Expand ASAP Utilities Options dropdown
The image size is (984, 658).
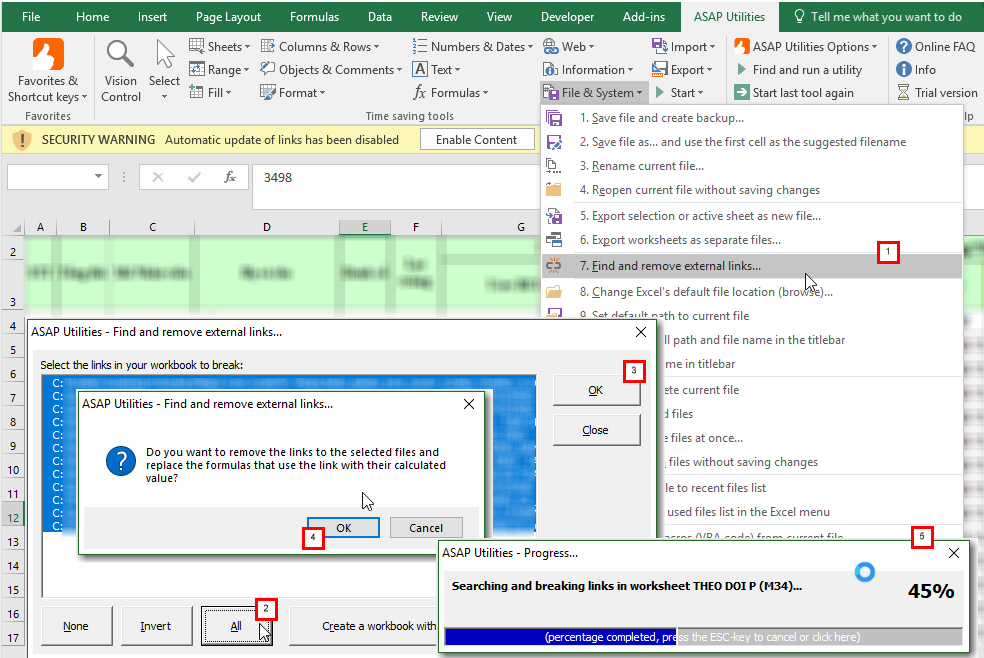coord(806,46)
